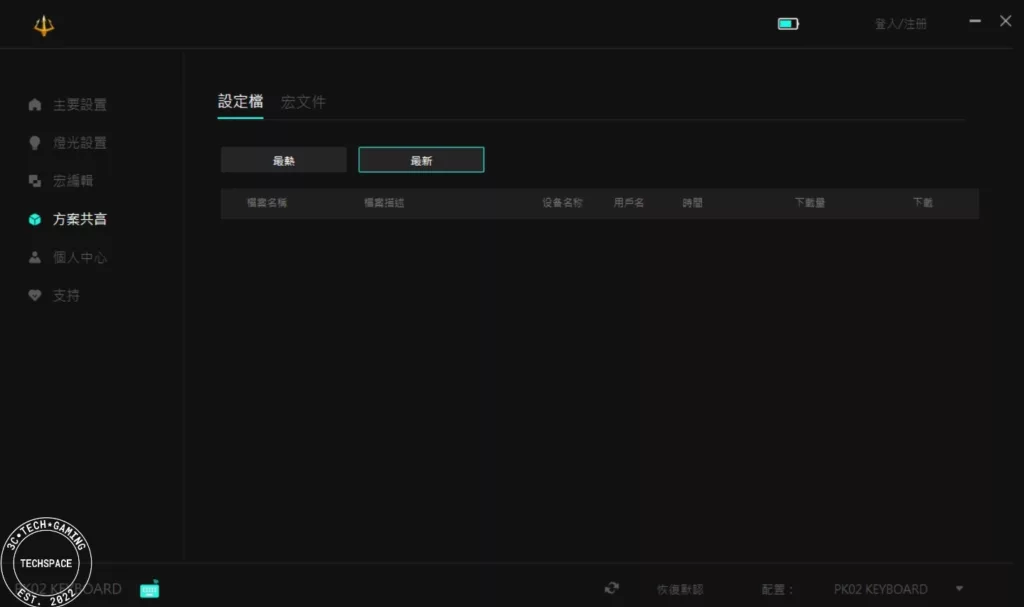The height and width of the screenshot is (607, 1024).
Task: Click the 檔案名稱 column header
Action: click(x=266, y=203)
